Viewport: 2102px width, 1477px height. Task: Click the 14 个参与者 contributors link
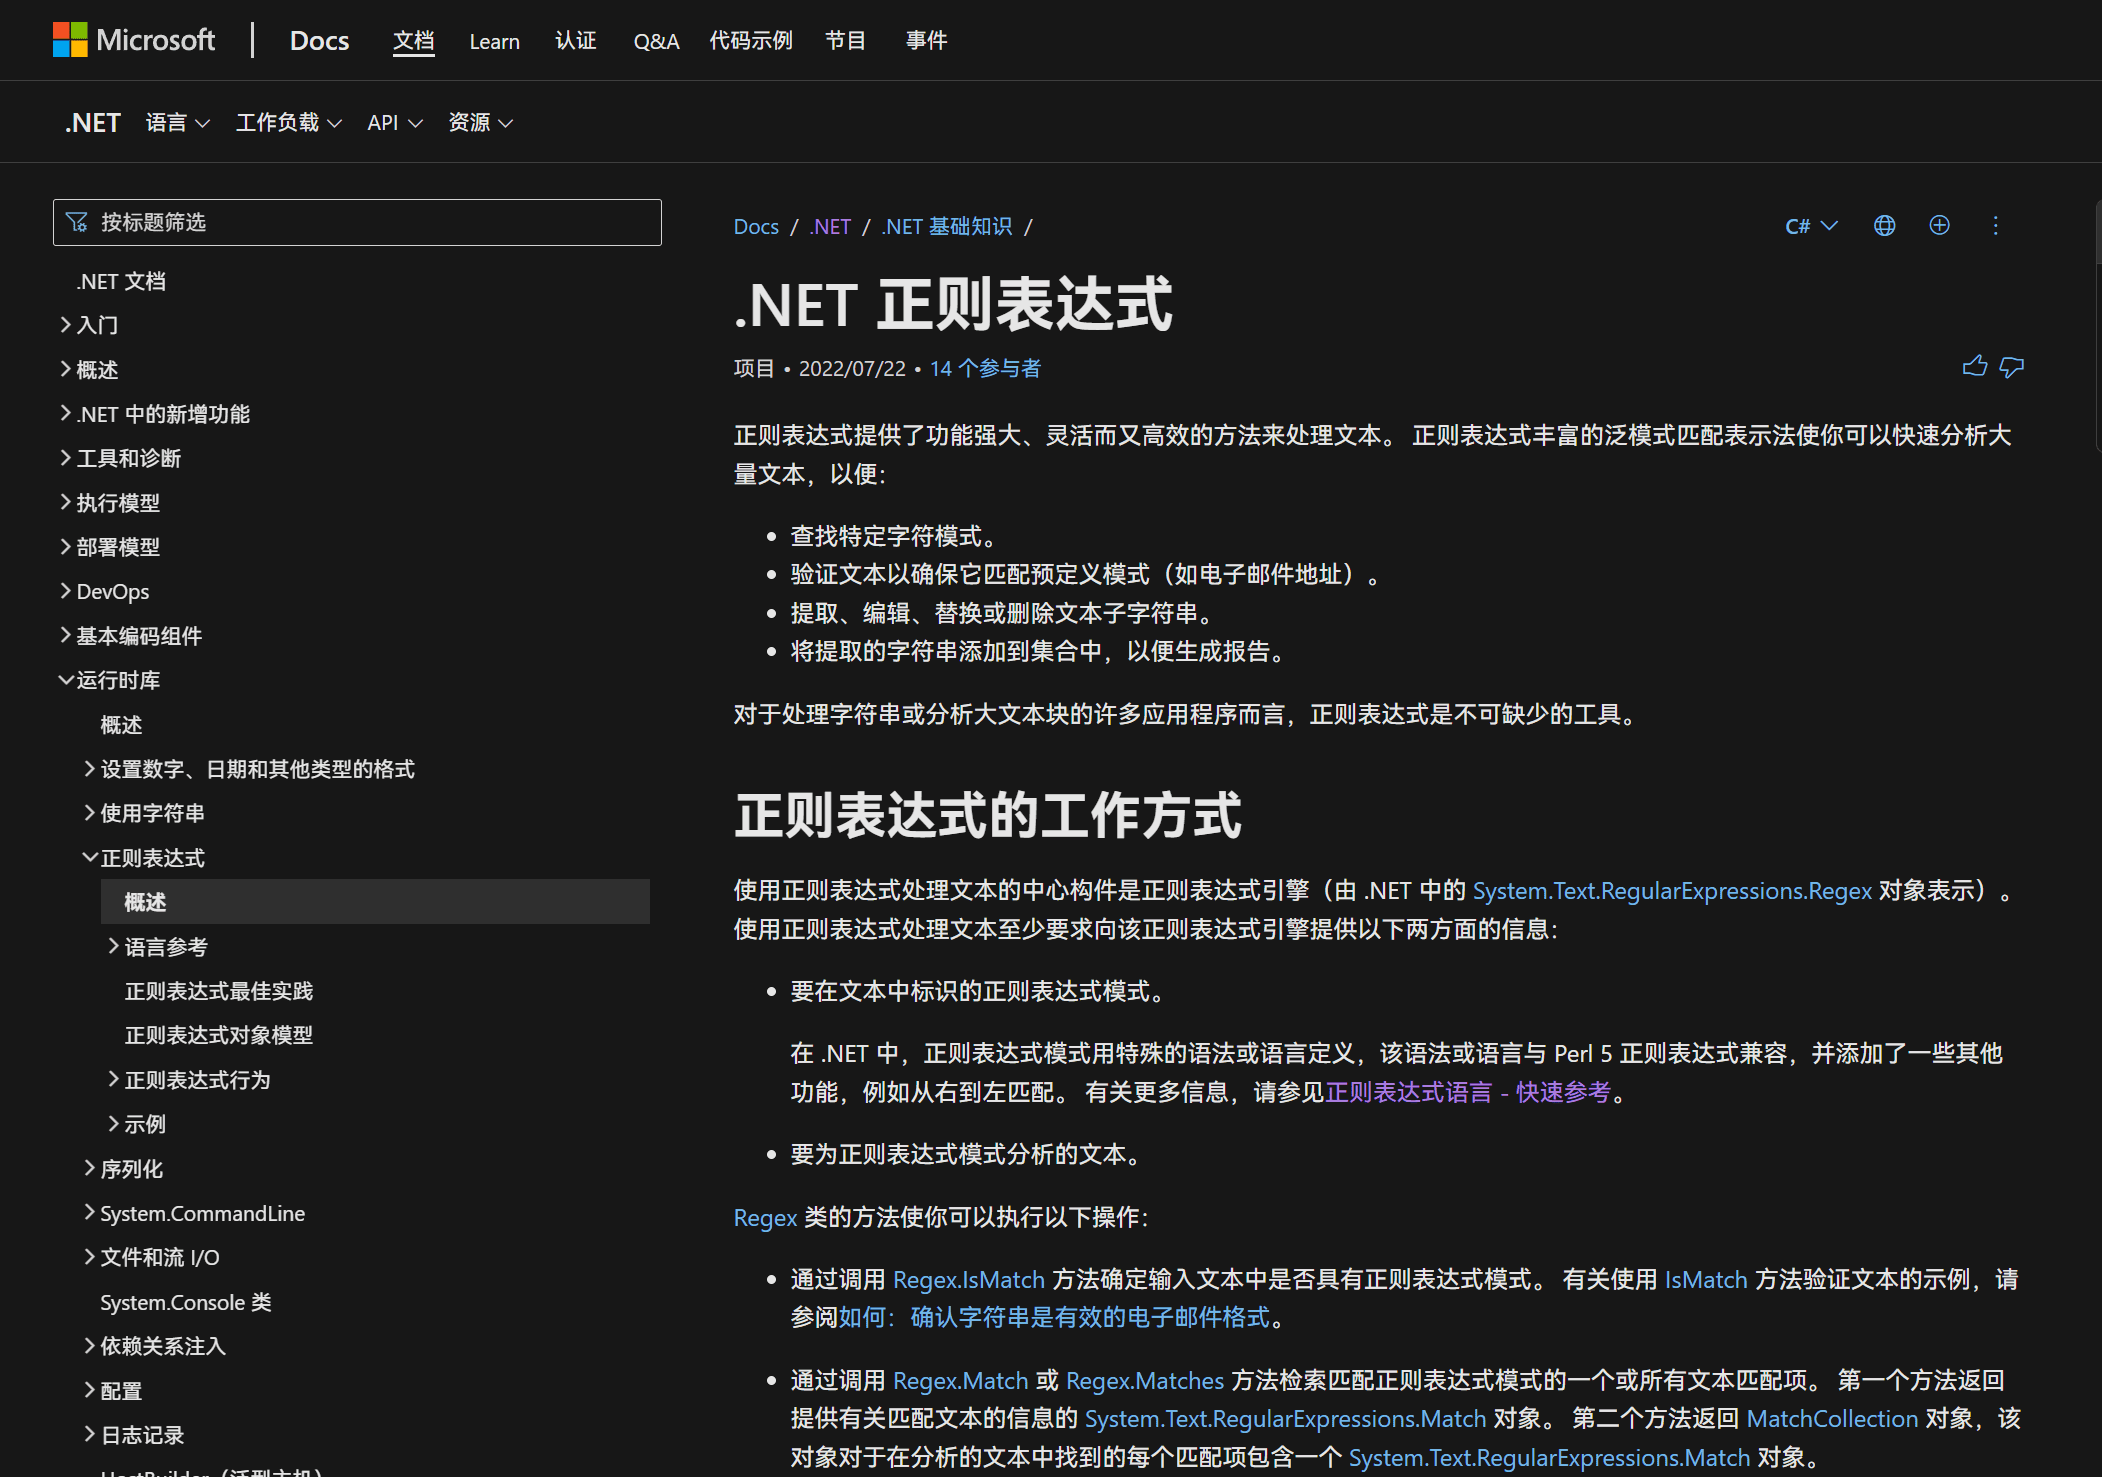(985, 368)
